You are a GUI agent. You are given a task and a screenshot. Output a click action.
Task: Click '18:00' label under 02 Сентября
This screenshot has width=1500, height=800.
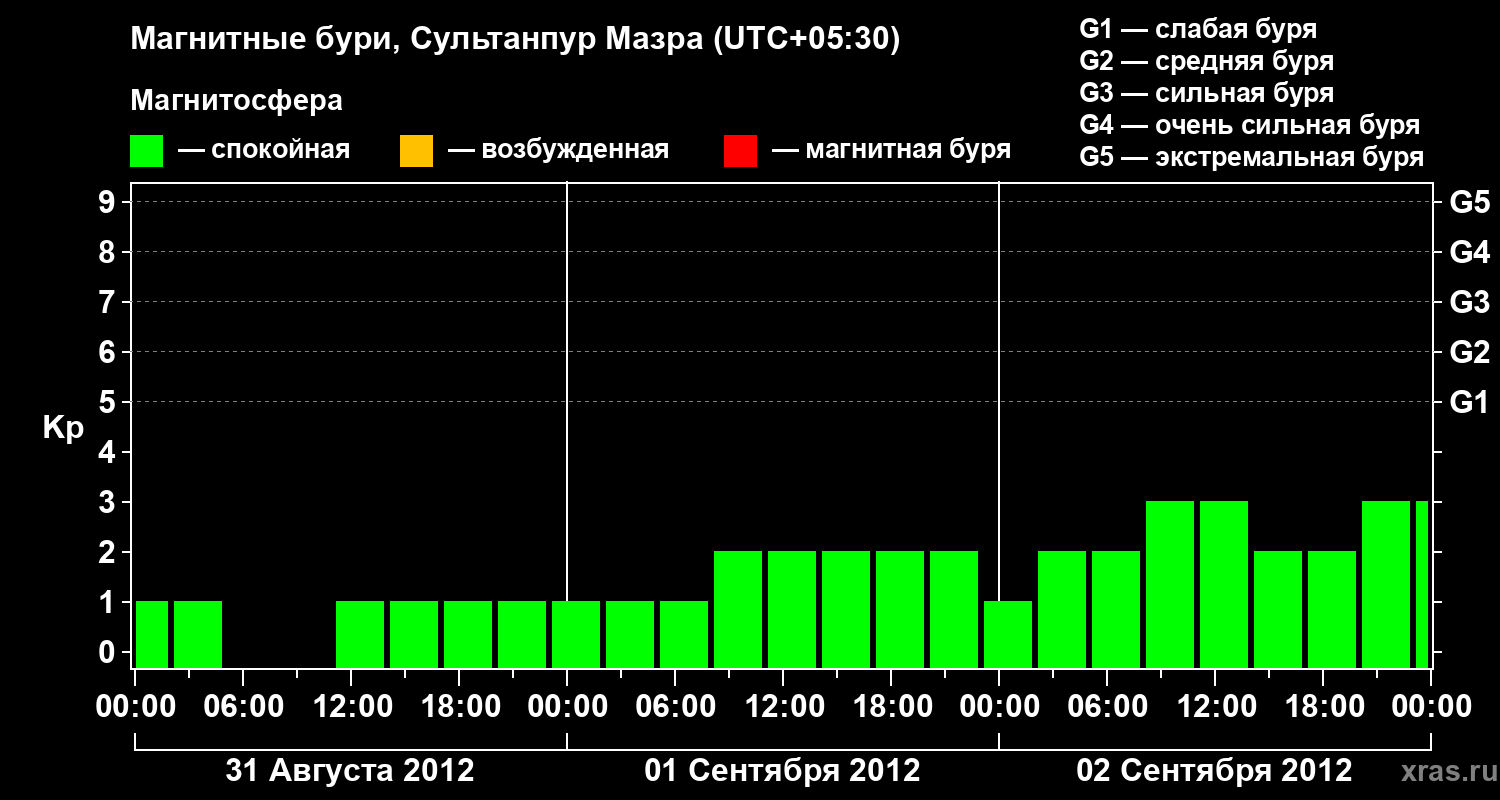tap(1323, 706)
